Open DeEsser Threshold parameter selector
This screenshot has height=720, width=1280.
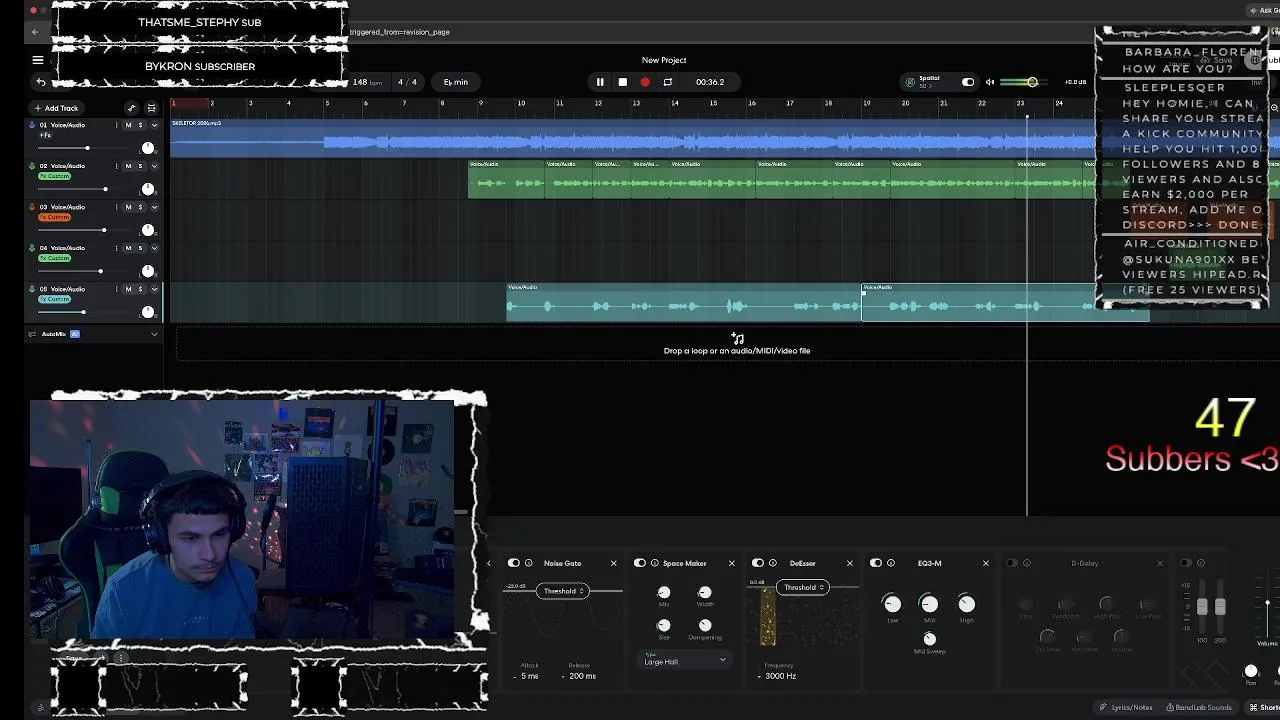point(803,587)
